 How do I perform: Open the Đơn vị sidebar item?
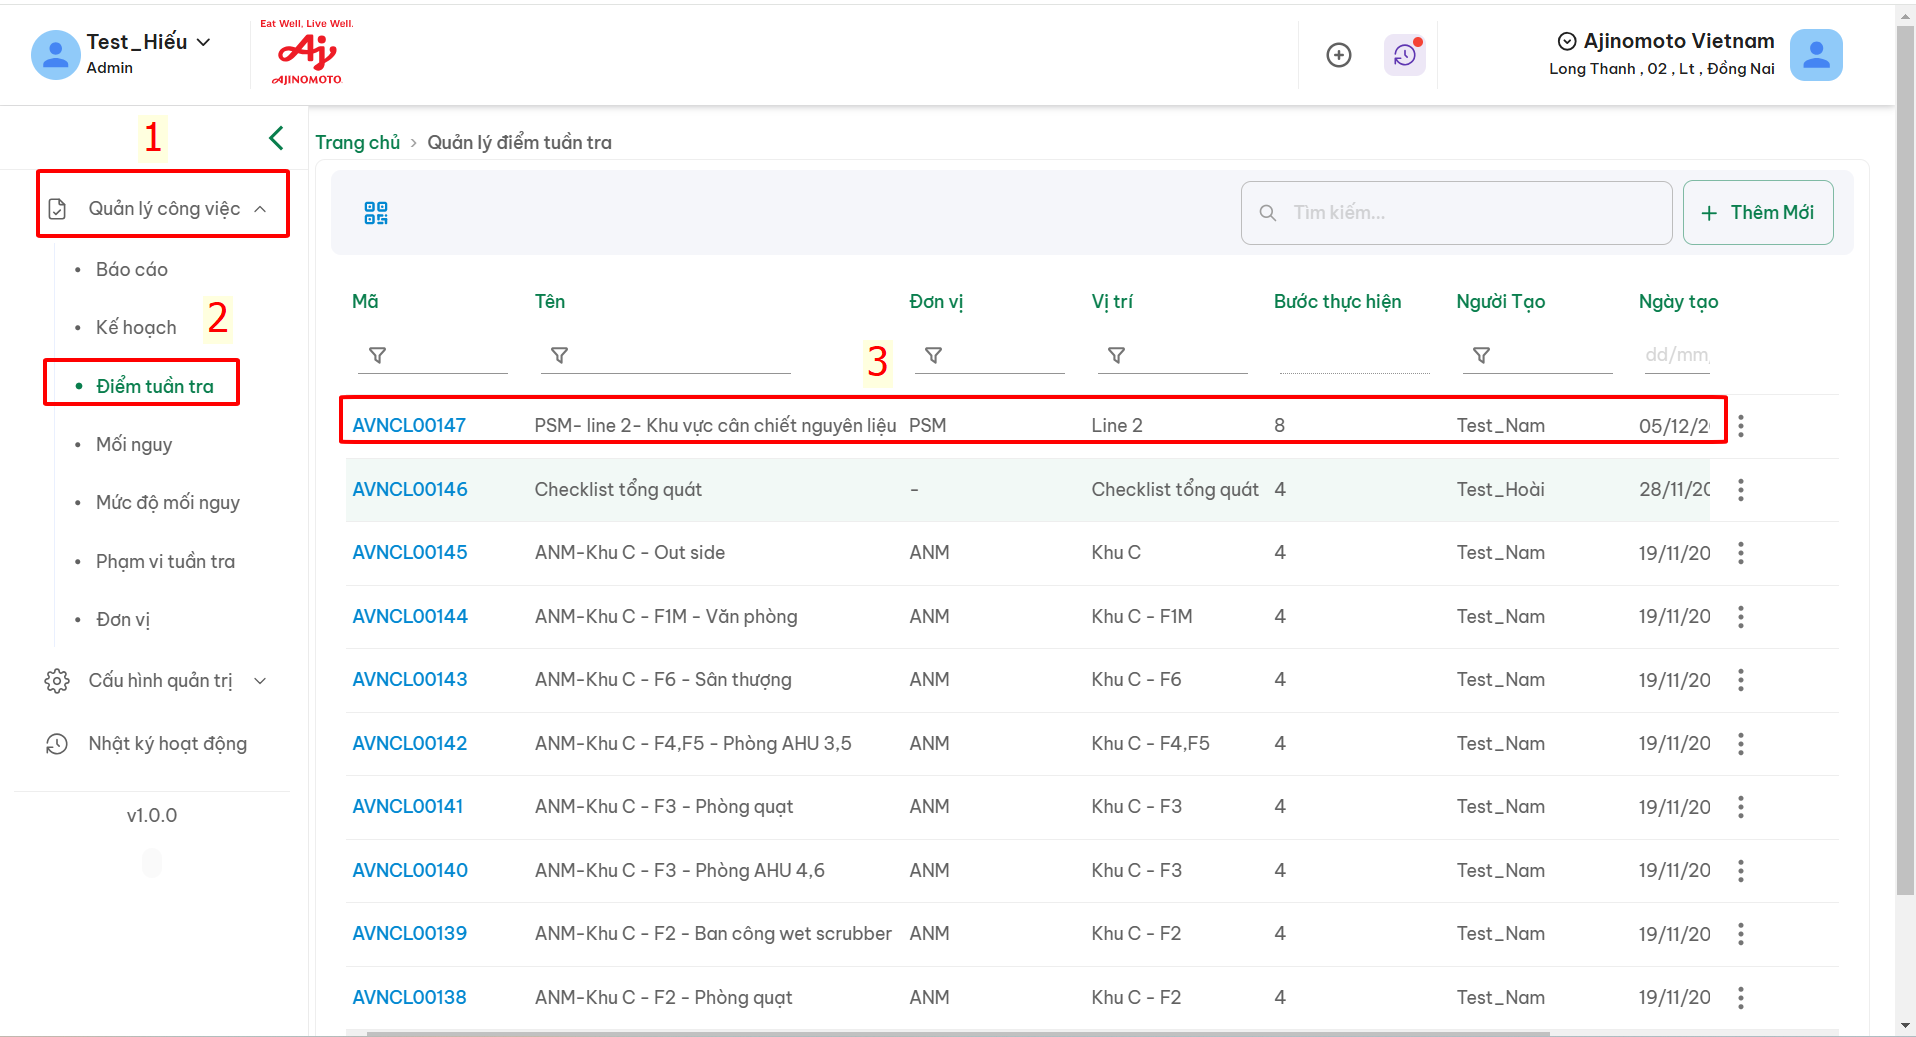[x=123, y=620]
